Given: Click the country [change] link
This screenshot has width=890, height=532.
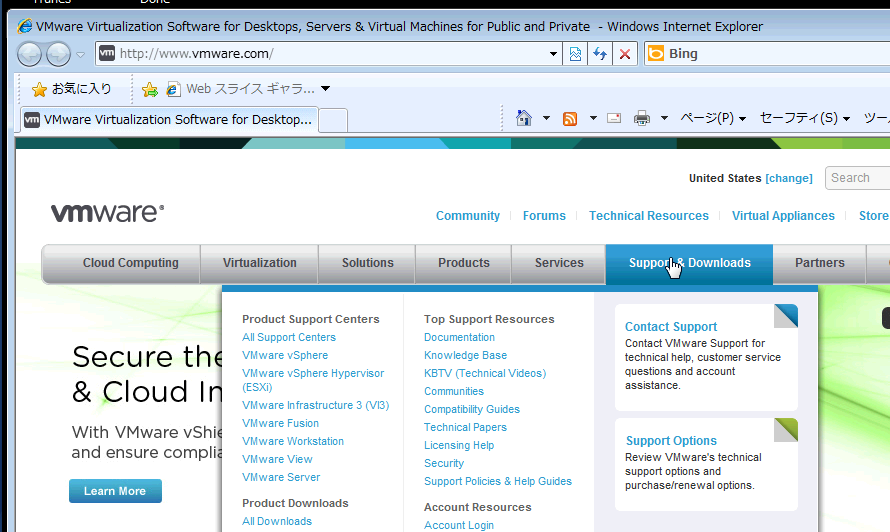Looking at the screenshot, I should click(789, 178).
